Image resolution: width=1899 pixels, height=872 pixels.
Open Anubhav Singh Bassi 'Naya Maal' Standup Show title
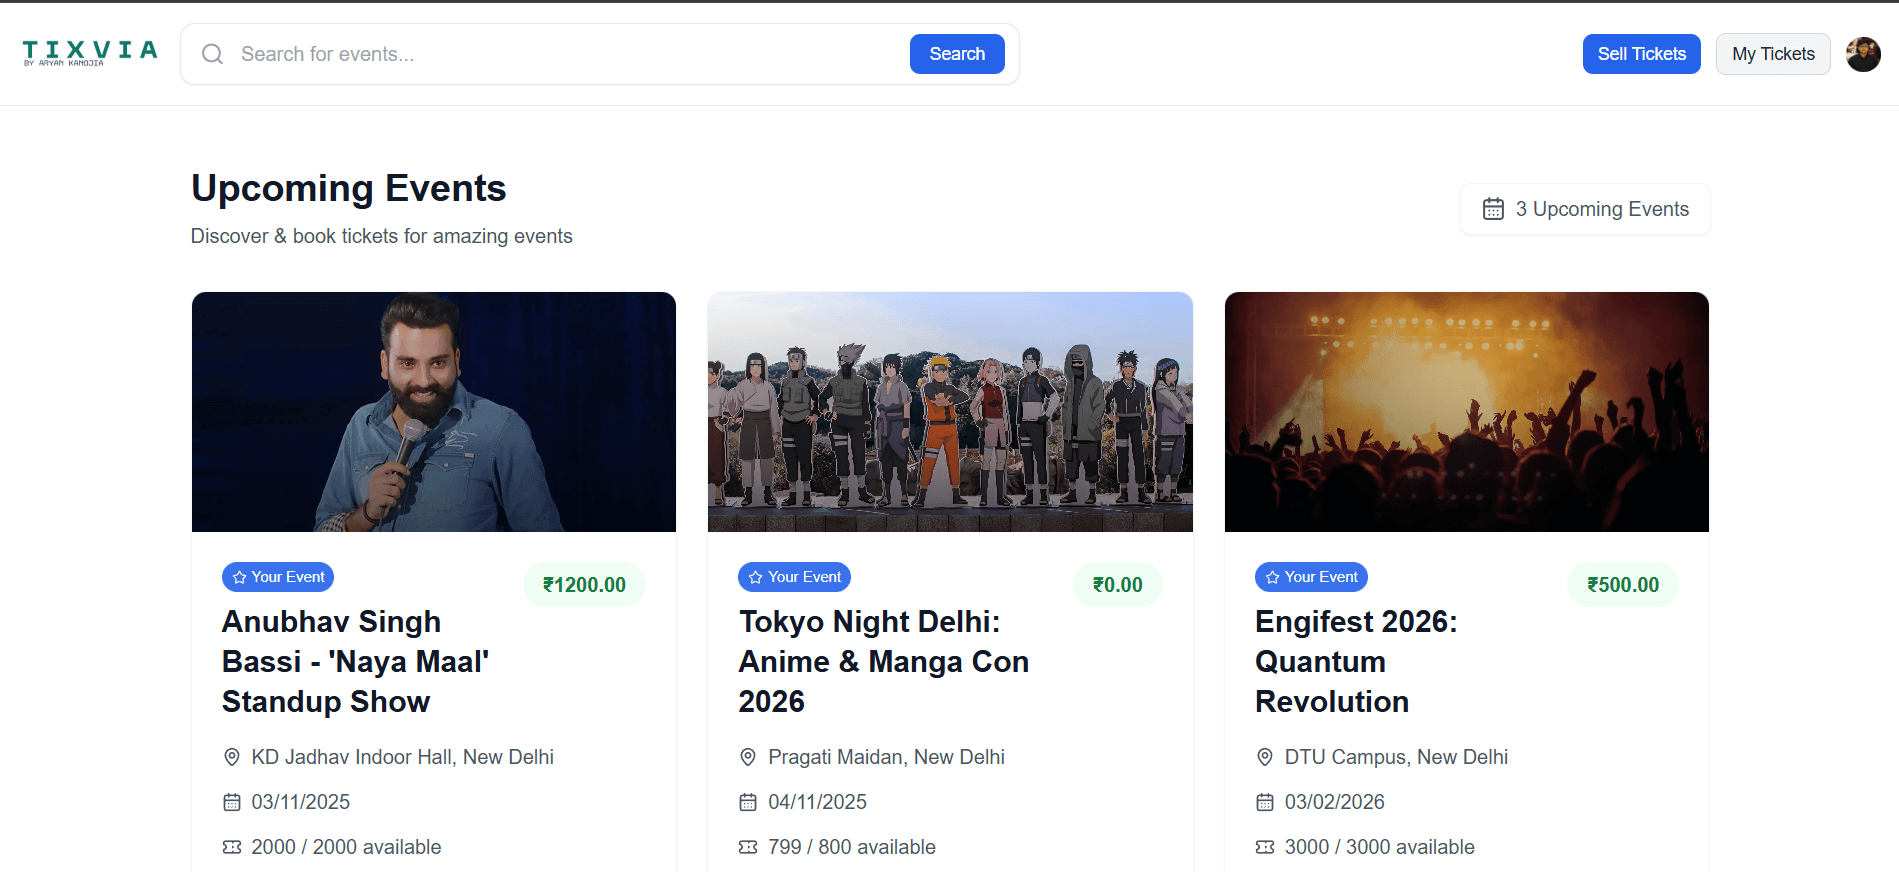pos(356,662)
